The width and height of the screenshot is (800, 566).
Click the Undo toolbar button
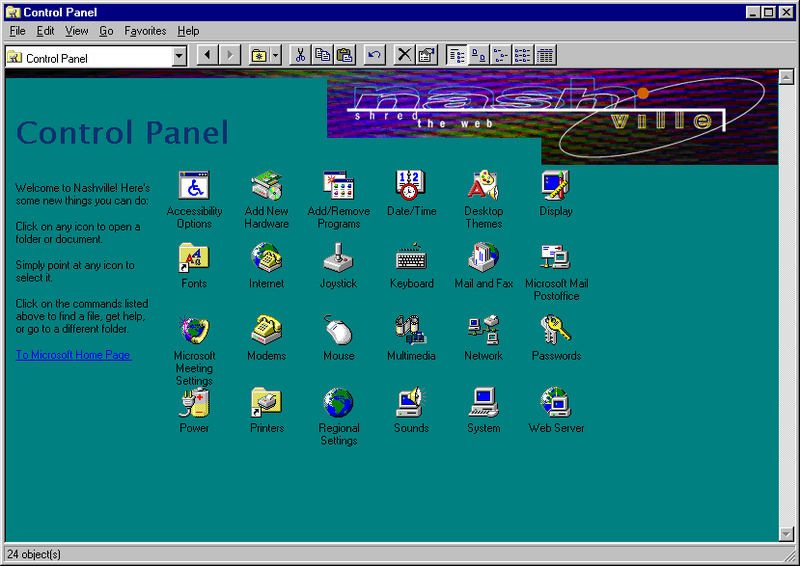[374, 55]
